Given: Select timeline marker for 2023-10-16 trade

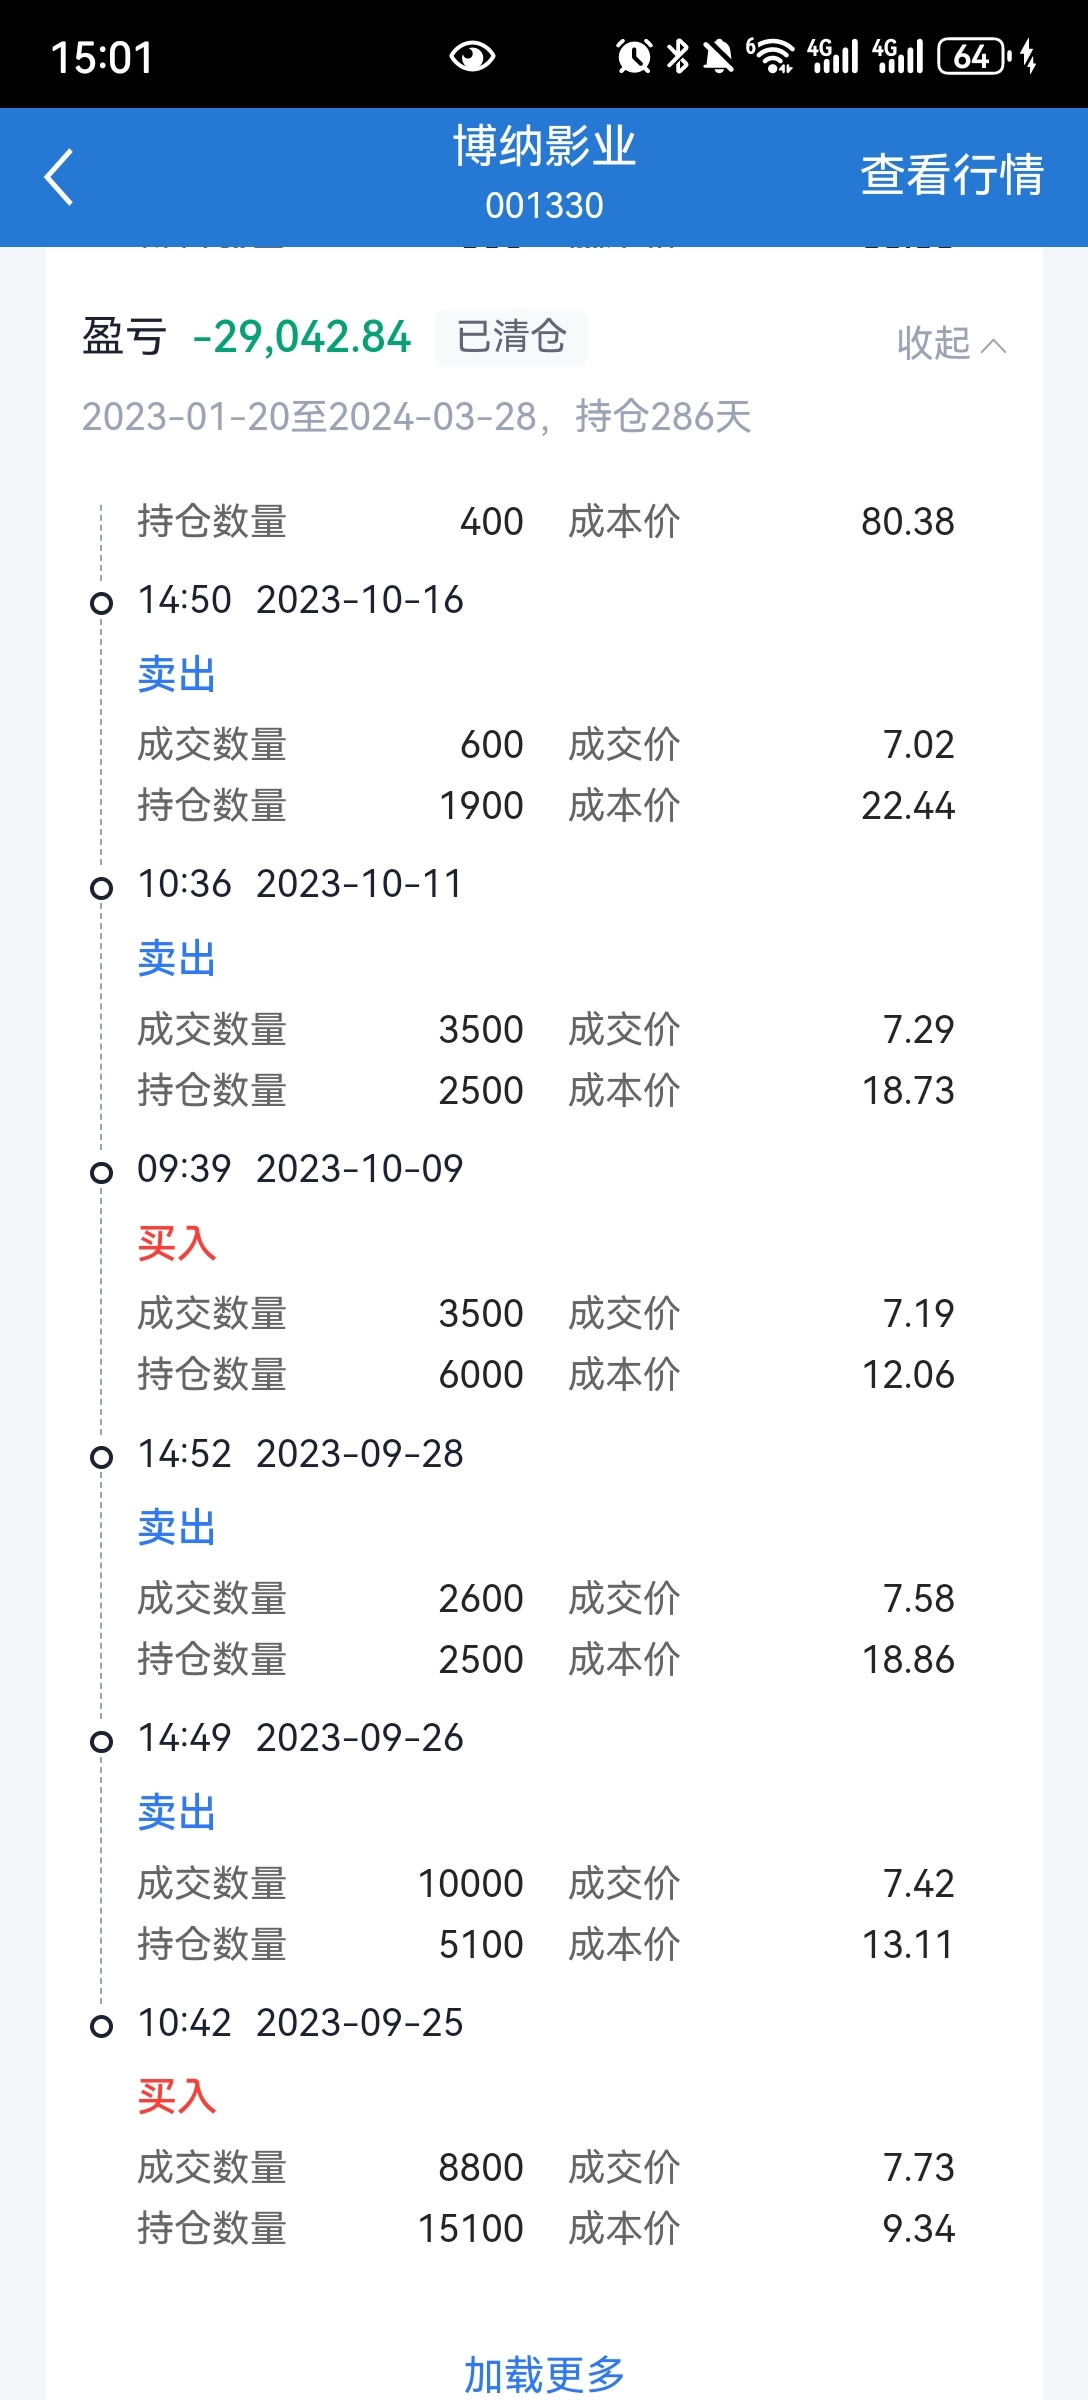Looking at the screenshot, I should 101,603.
